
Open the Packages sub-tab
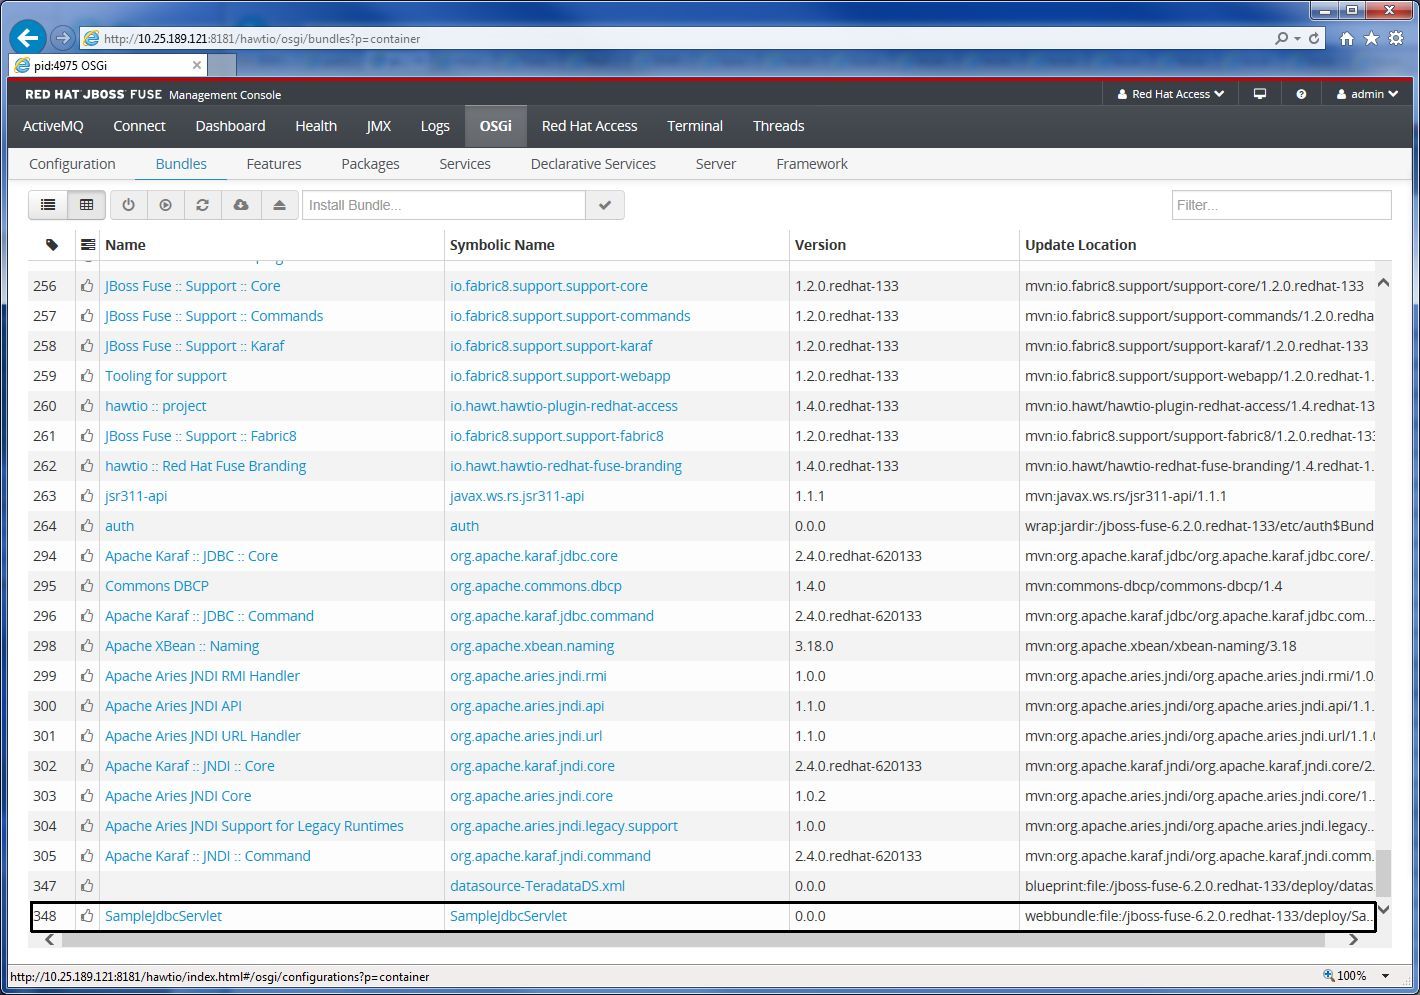click(x=370, y=164)
